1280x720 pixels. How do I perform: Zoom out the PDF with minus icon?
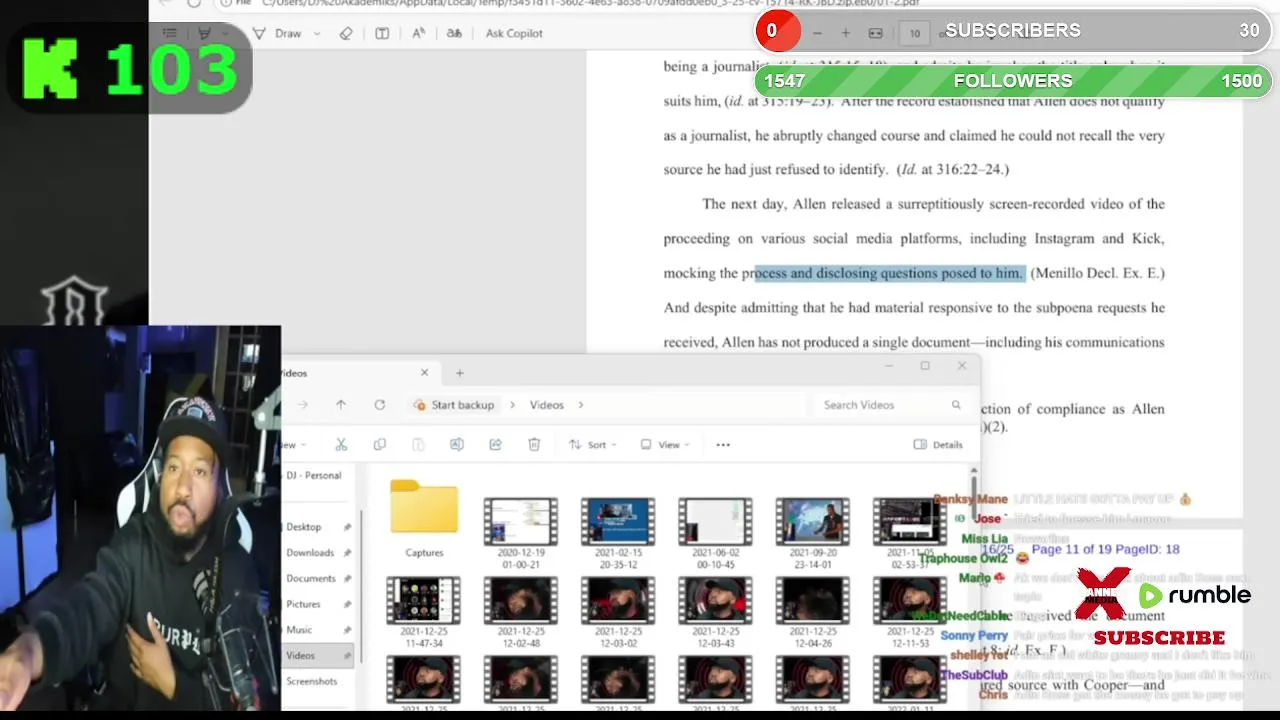[817, 33]
